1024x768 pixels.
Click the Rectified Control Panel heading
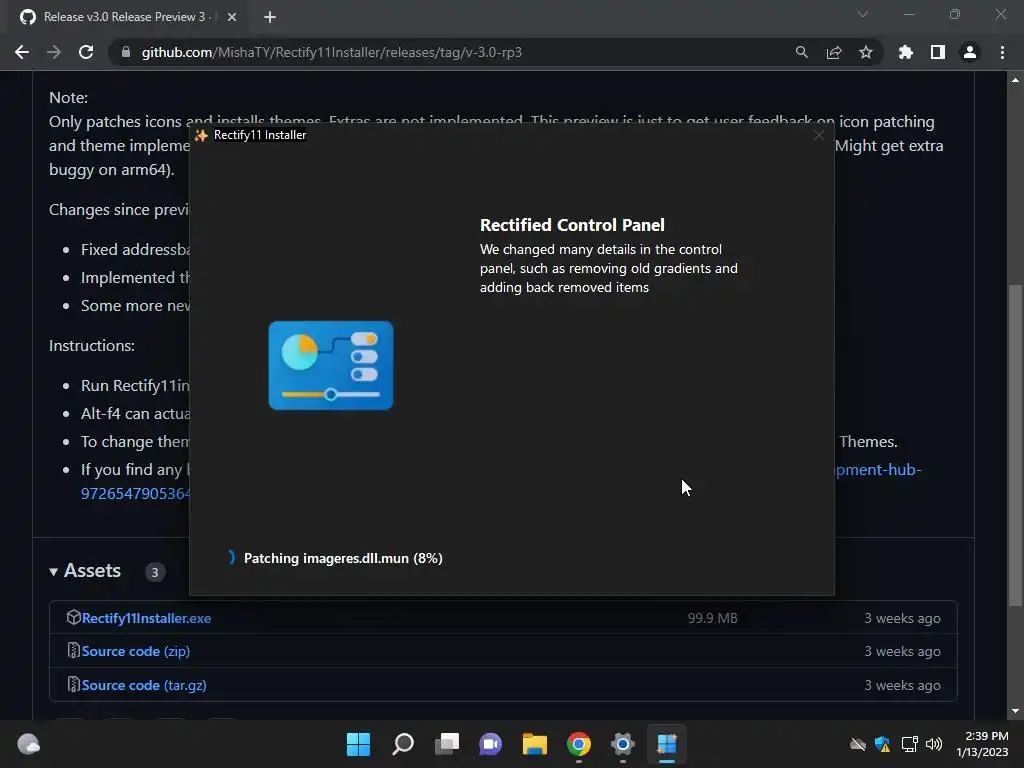pyautogui.click(x=572, y=225)
